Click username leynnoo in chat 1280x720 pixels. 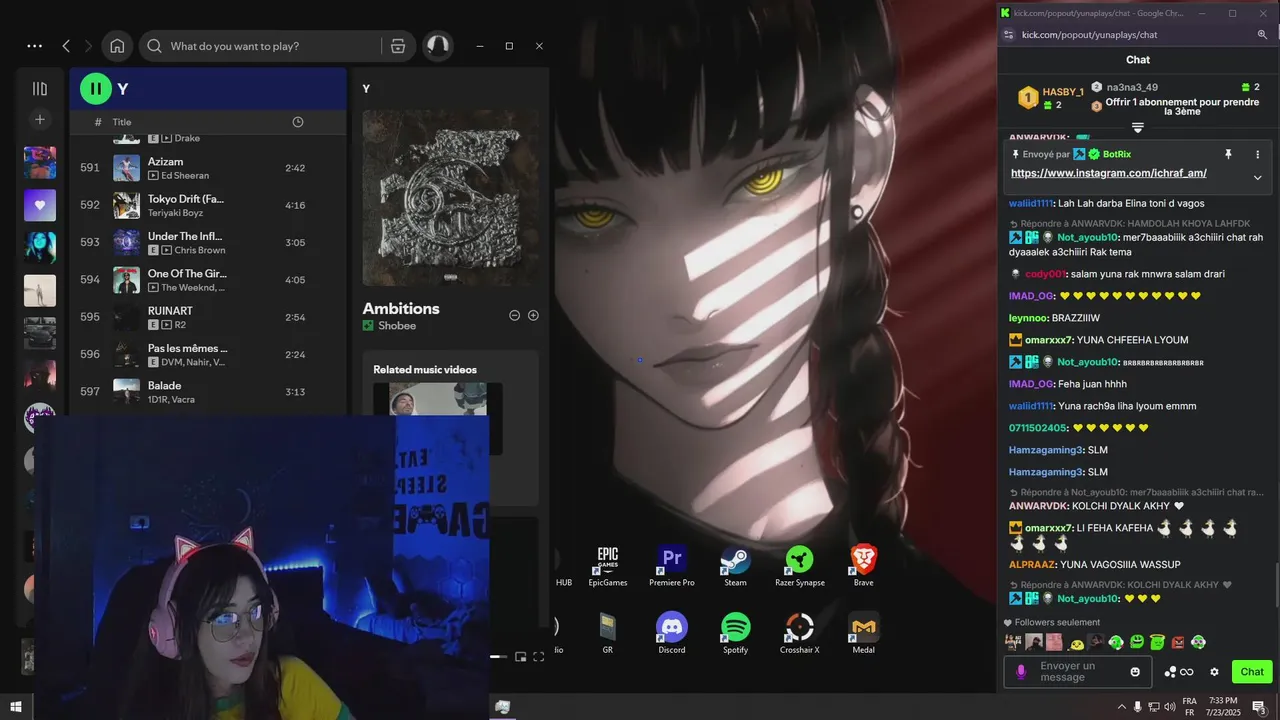click(x=1027, y=318)
